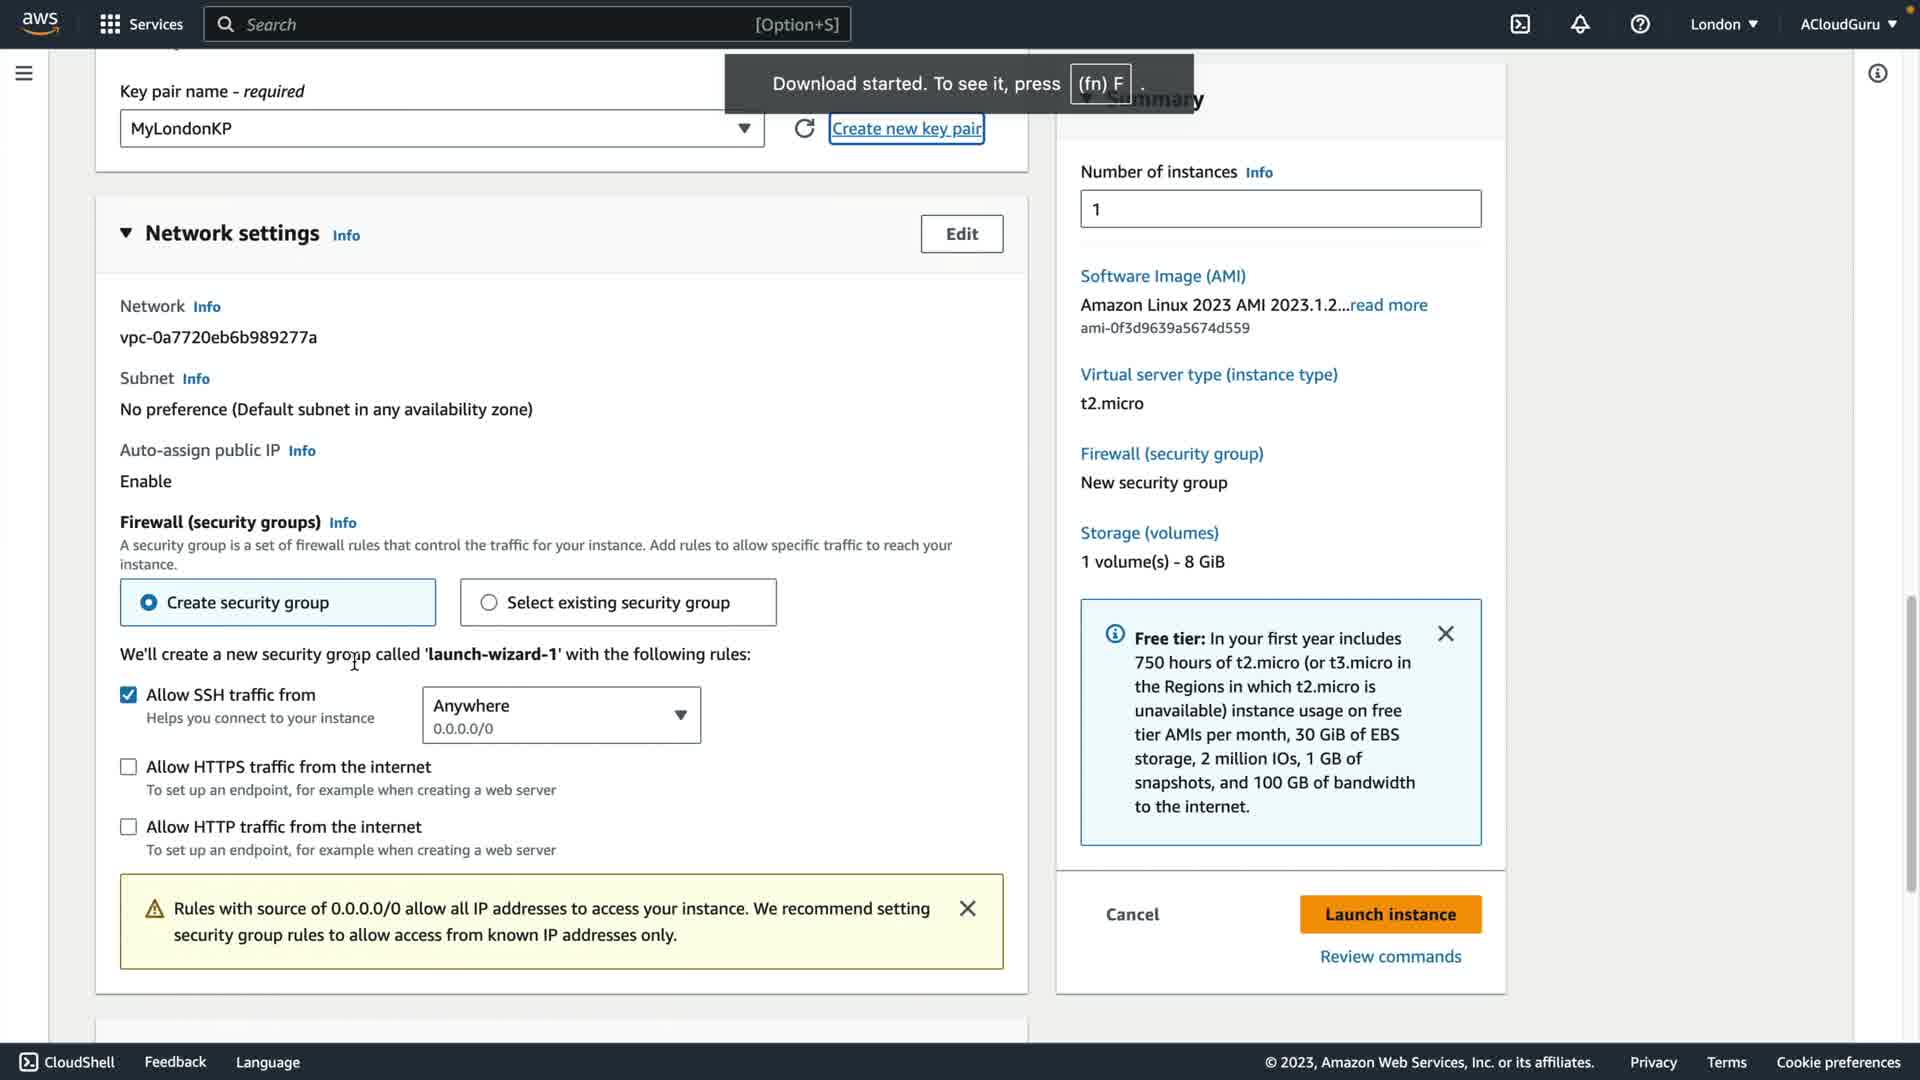Open the help question mark icon
The height and width of the screenshot is (1080, 1920).
[1640, 24]
